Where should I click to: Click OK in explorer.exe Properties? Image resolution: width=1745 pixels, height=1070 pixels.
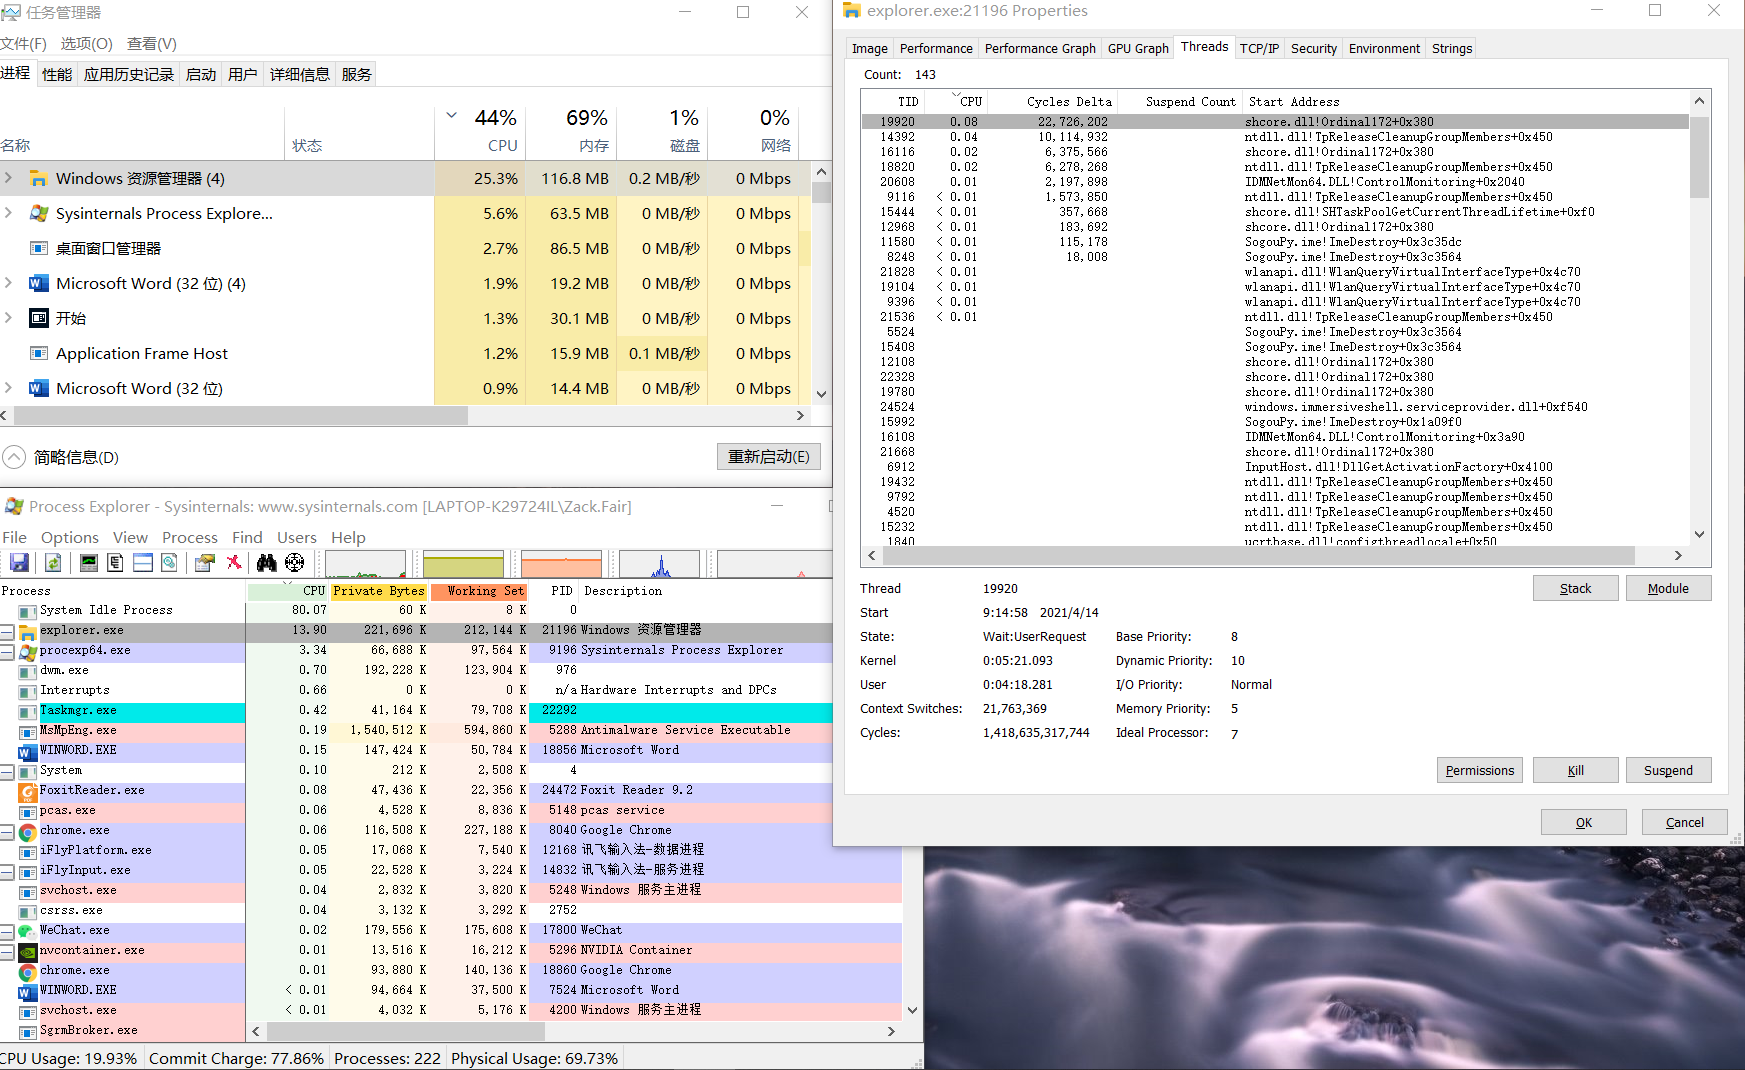tap(1584, 822)
